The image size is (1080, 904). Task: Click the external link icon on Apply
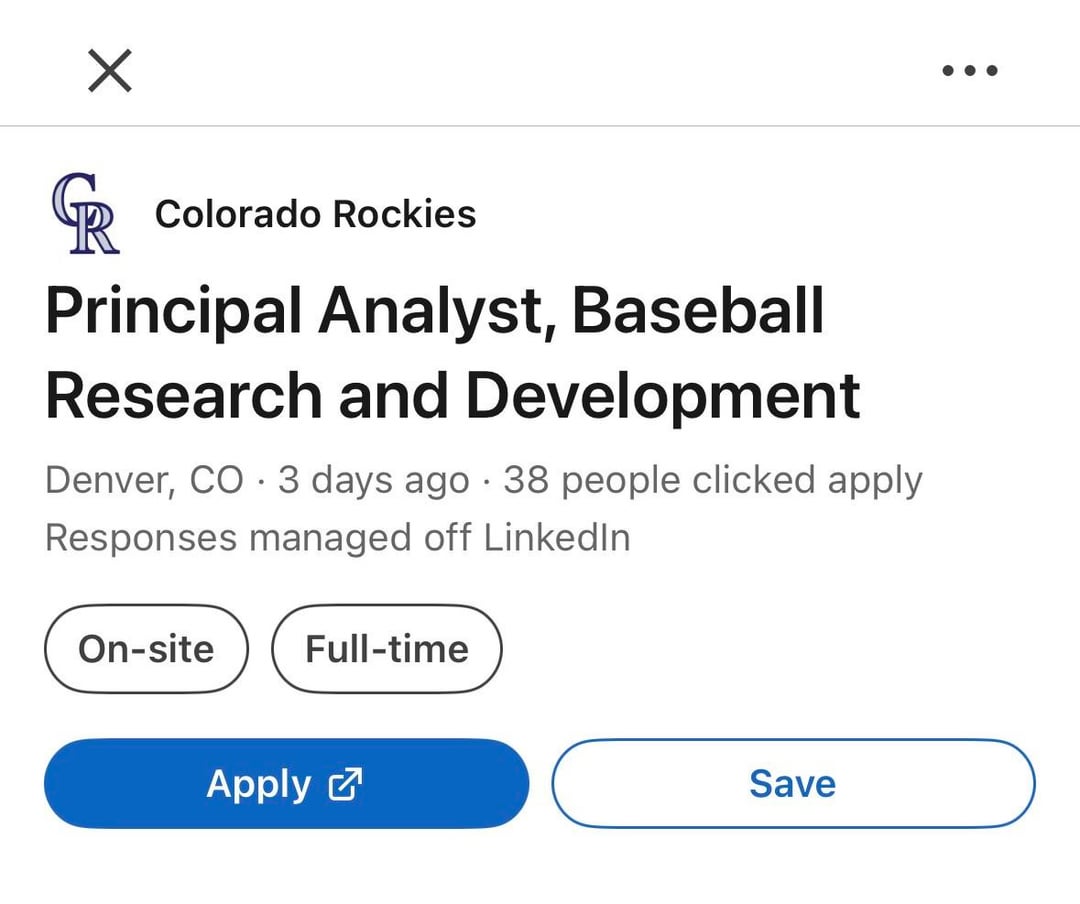tap(344, 785)
